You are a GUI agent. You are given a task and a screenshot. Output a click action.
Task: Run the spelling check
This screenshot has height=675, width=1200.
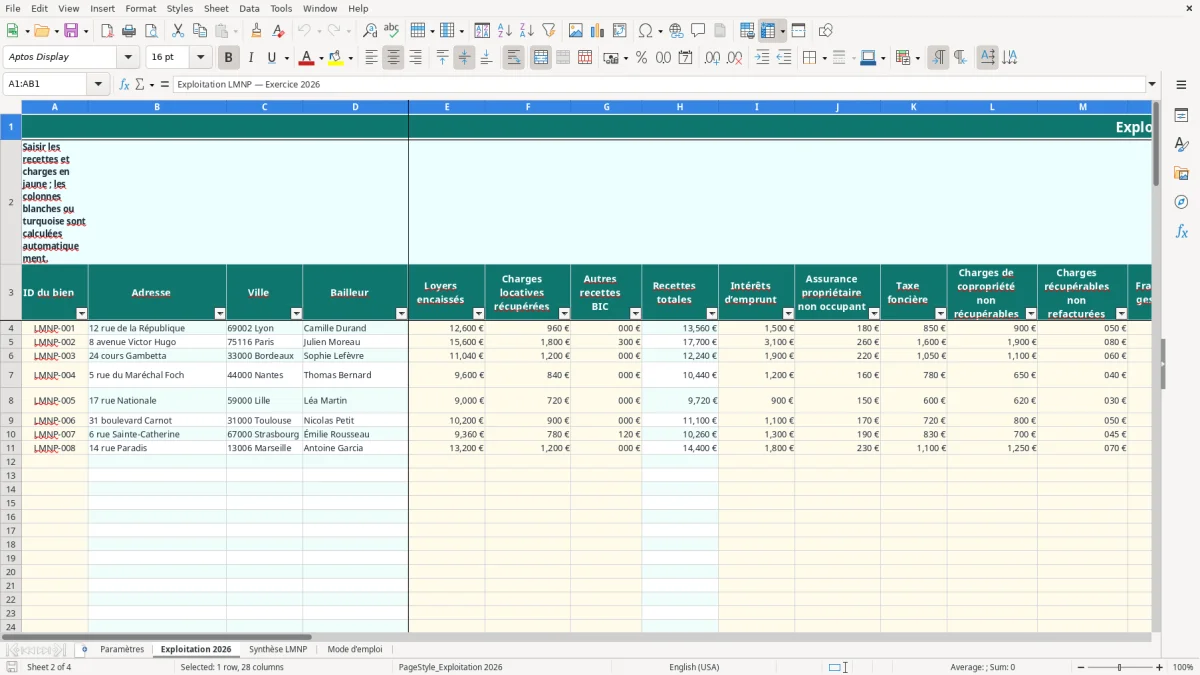coord(392,31)
